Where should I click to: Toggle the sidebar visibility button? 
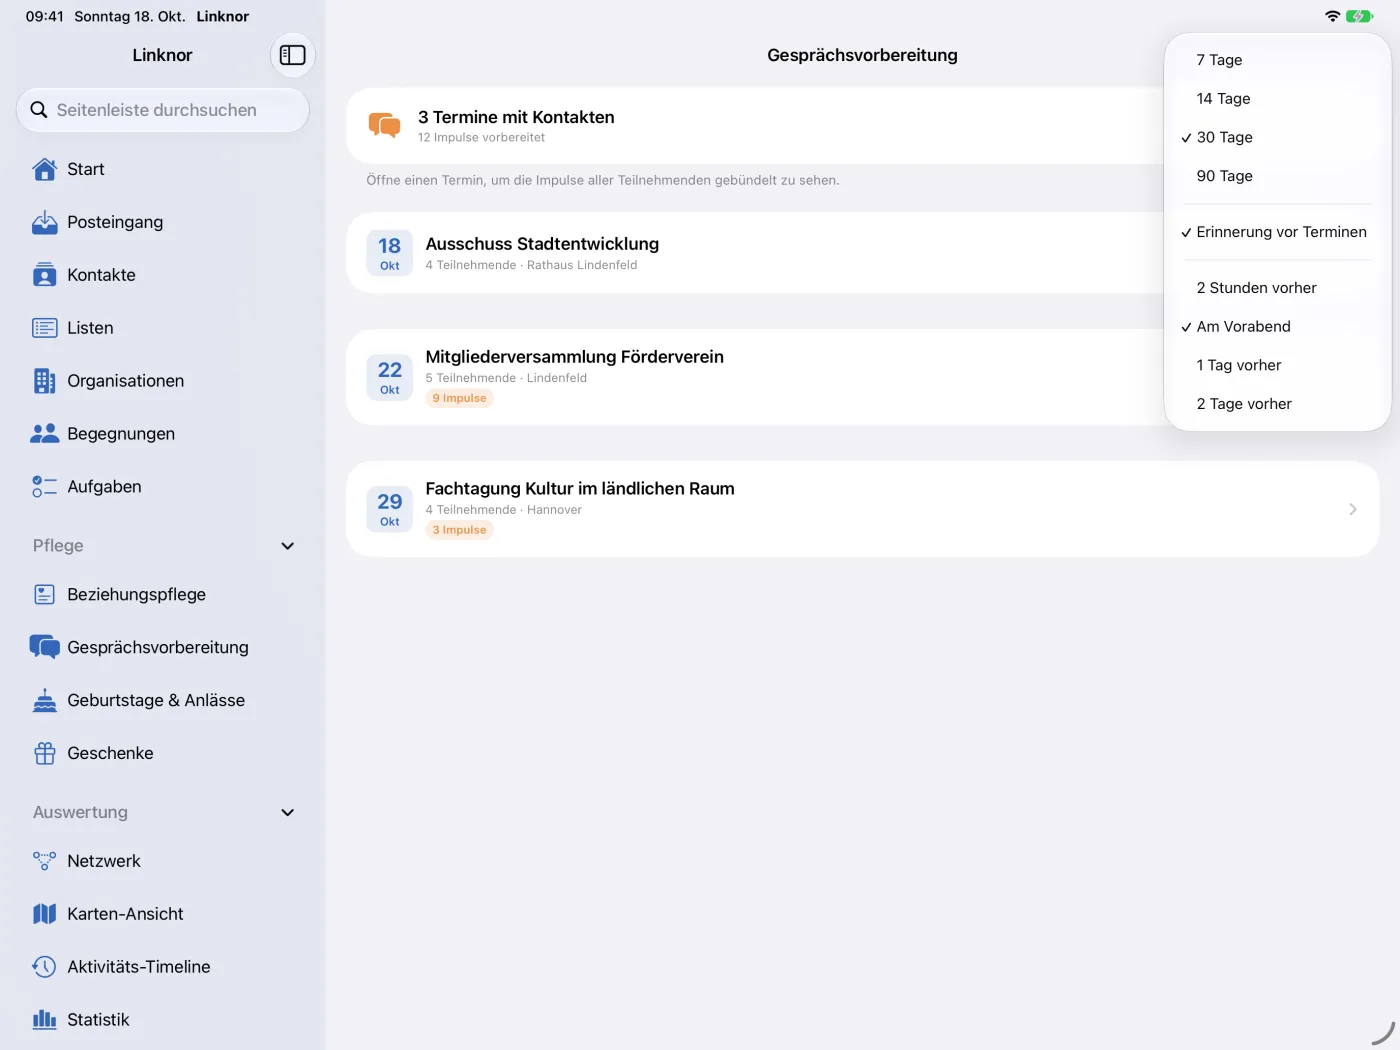pyautogui.click(x=293, y=55)
